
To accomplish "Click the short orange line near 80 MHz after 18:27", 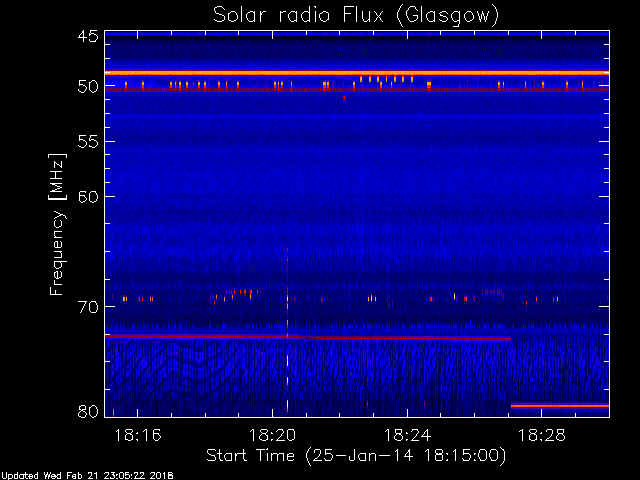I will (x=560, y=406).
